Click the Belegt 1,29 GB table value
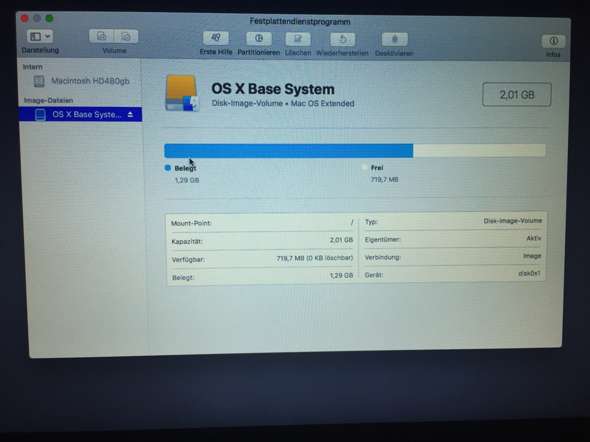Viewport: 590px width, 442px height. tap(341, 275)
